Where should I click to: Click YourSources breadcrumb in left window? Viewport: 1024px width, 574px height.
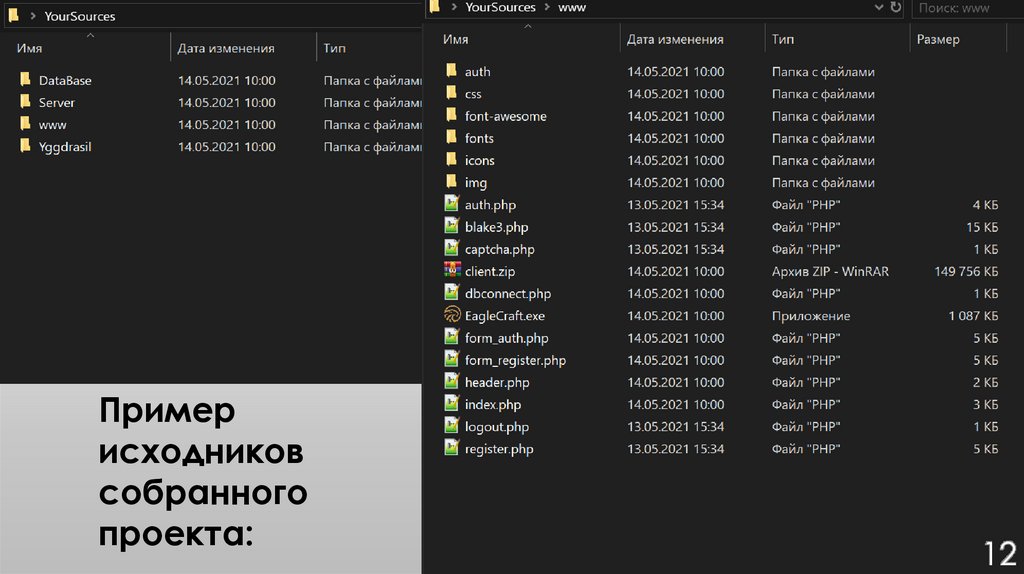click(80, 16)
